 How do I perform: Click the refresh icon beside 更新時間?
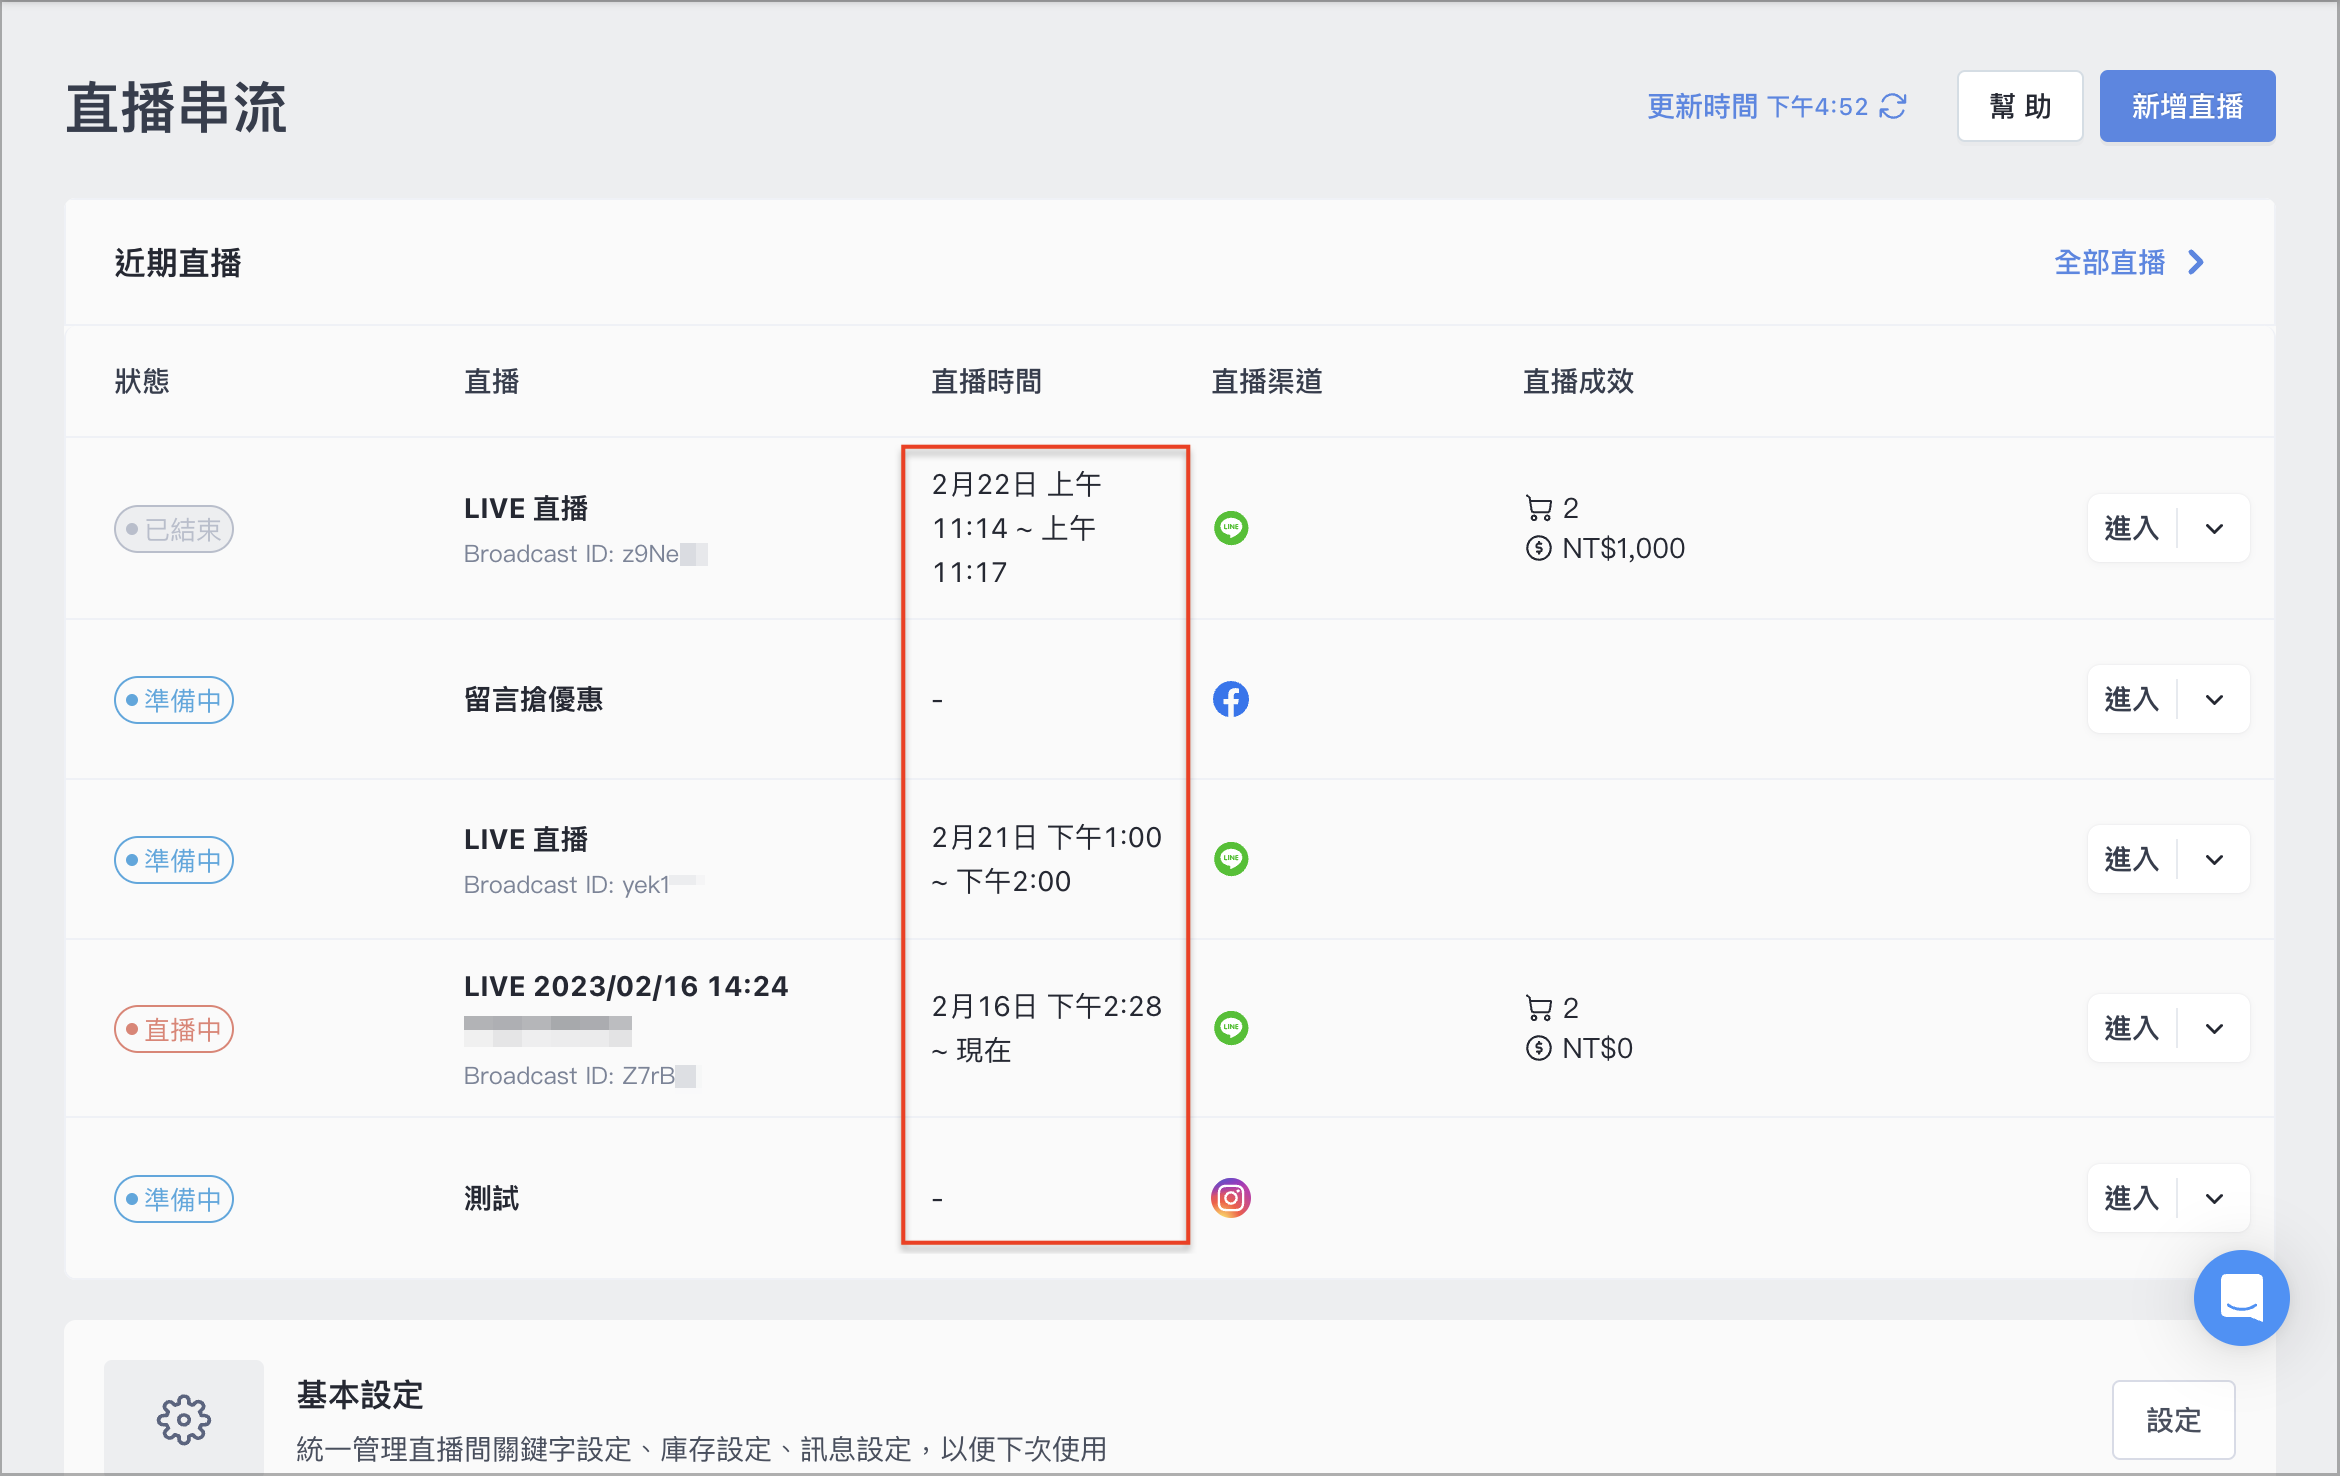(x=1893, y=106)
